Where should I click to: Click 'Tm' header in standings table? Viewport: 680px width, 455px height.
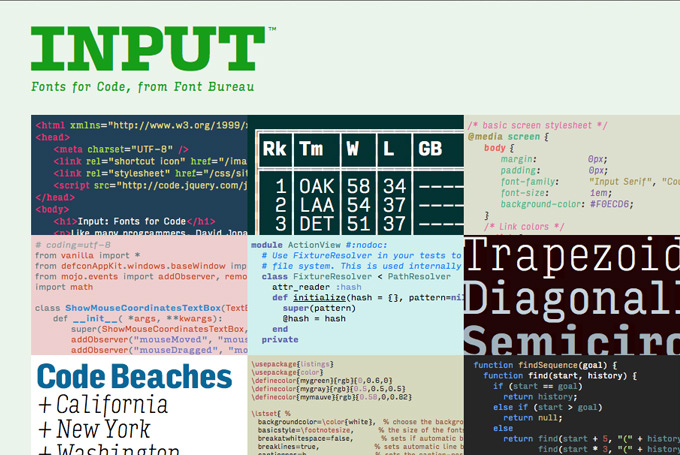(x=311, y=149)
